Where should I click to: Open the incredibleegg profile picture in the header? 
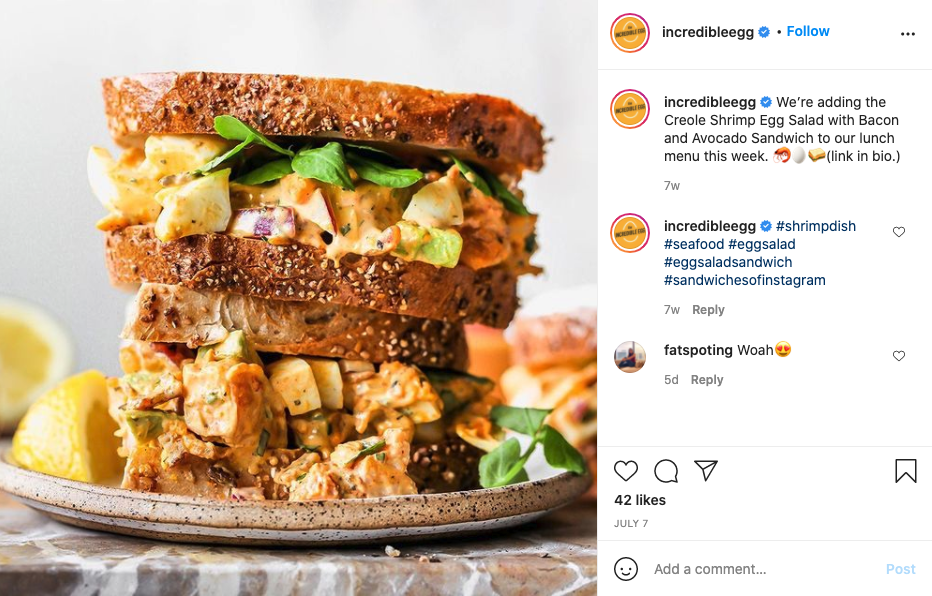630,33
